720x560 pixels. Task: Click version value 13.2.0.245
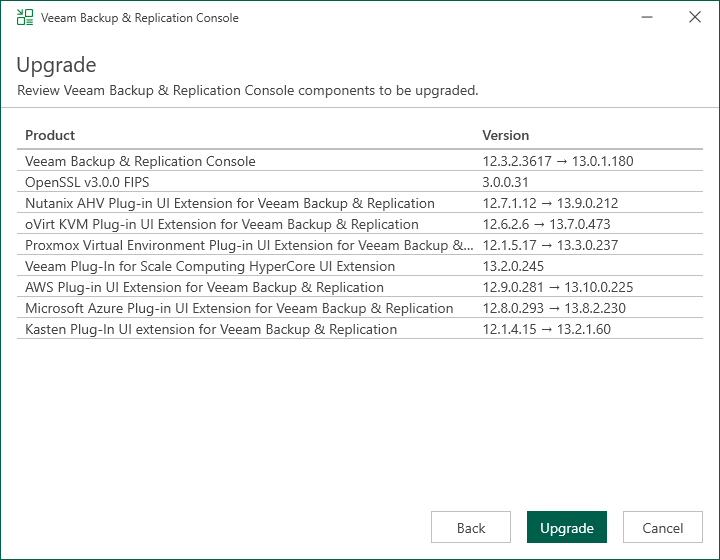click(x=513, y=266)
